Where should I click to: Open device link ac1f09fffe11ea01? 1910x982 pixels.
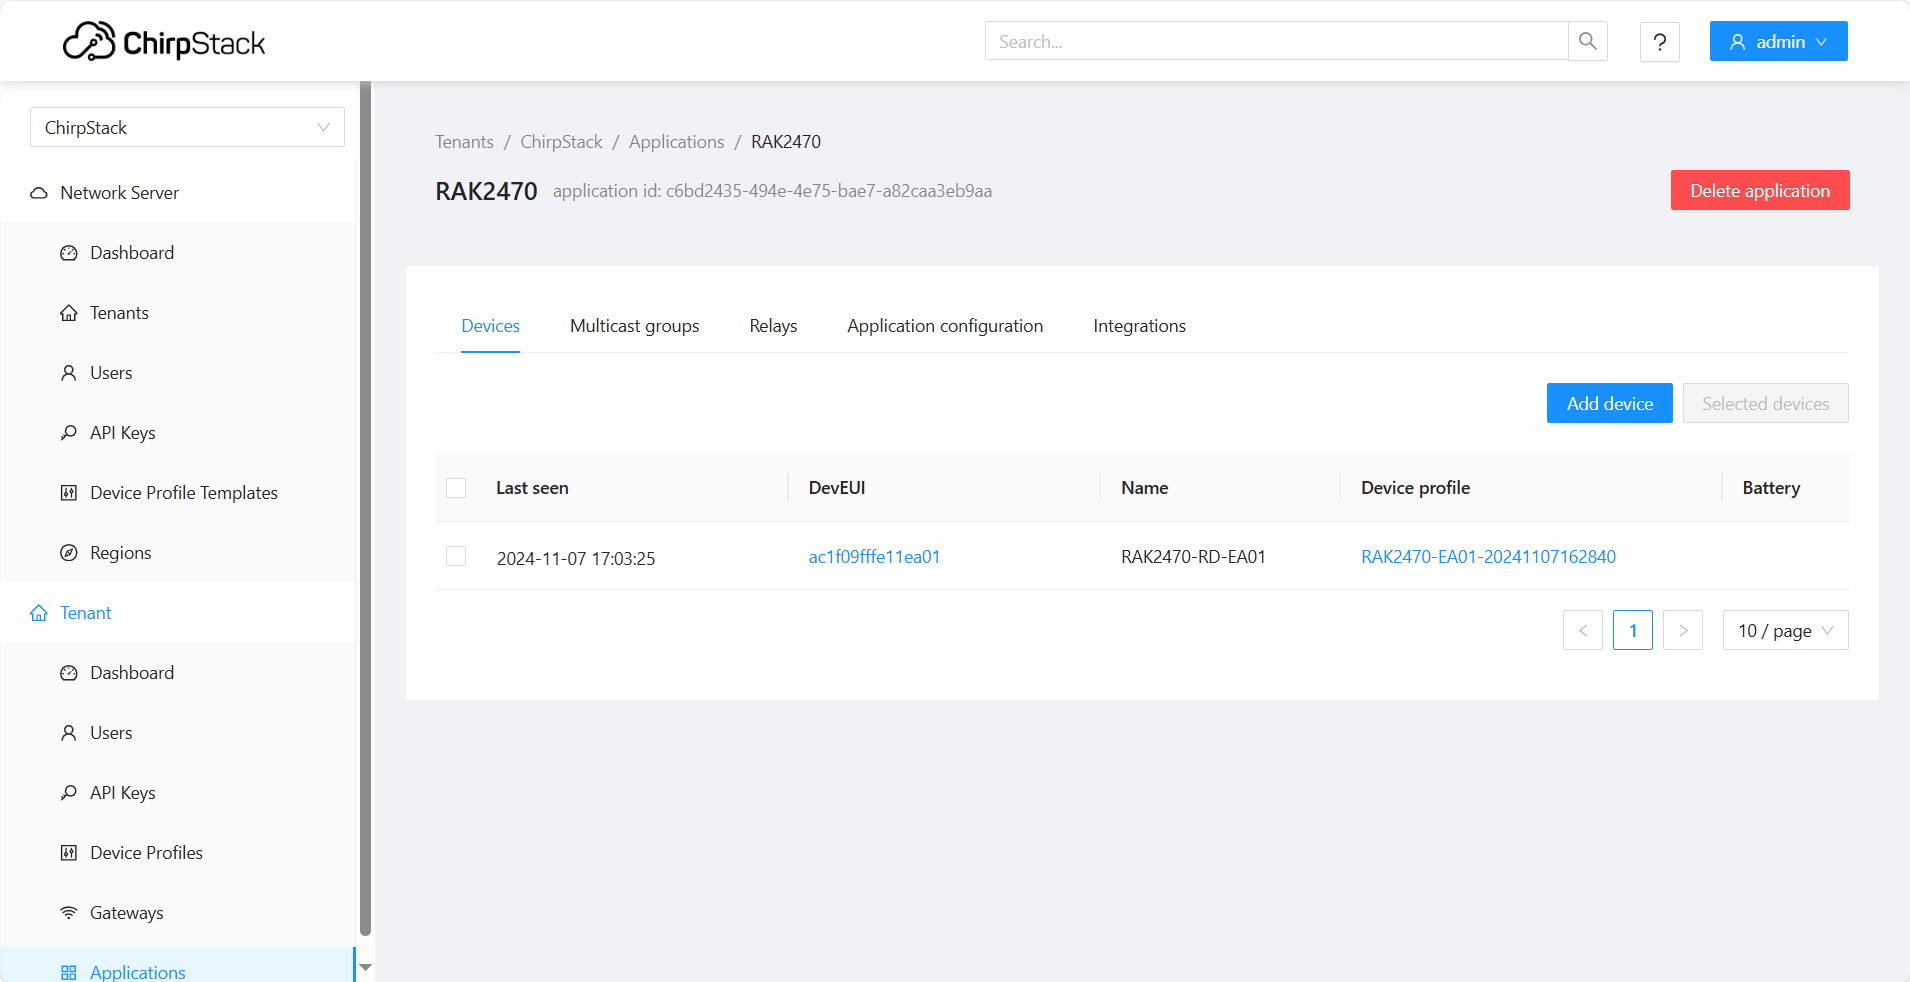[x=875, y=557]
